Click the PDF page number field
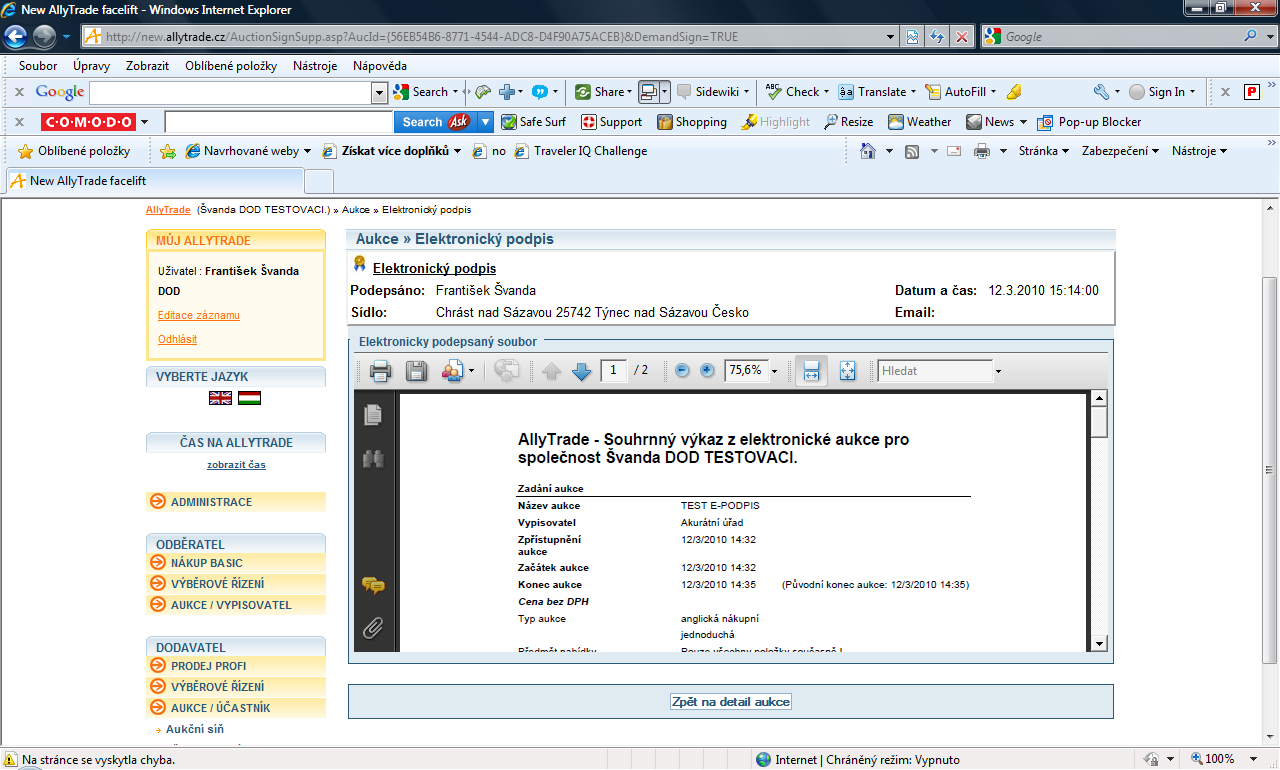Viewport: 1280px width, 770px height. pos(613,370)
